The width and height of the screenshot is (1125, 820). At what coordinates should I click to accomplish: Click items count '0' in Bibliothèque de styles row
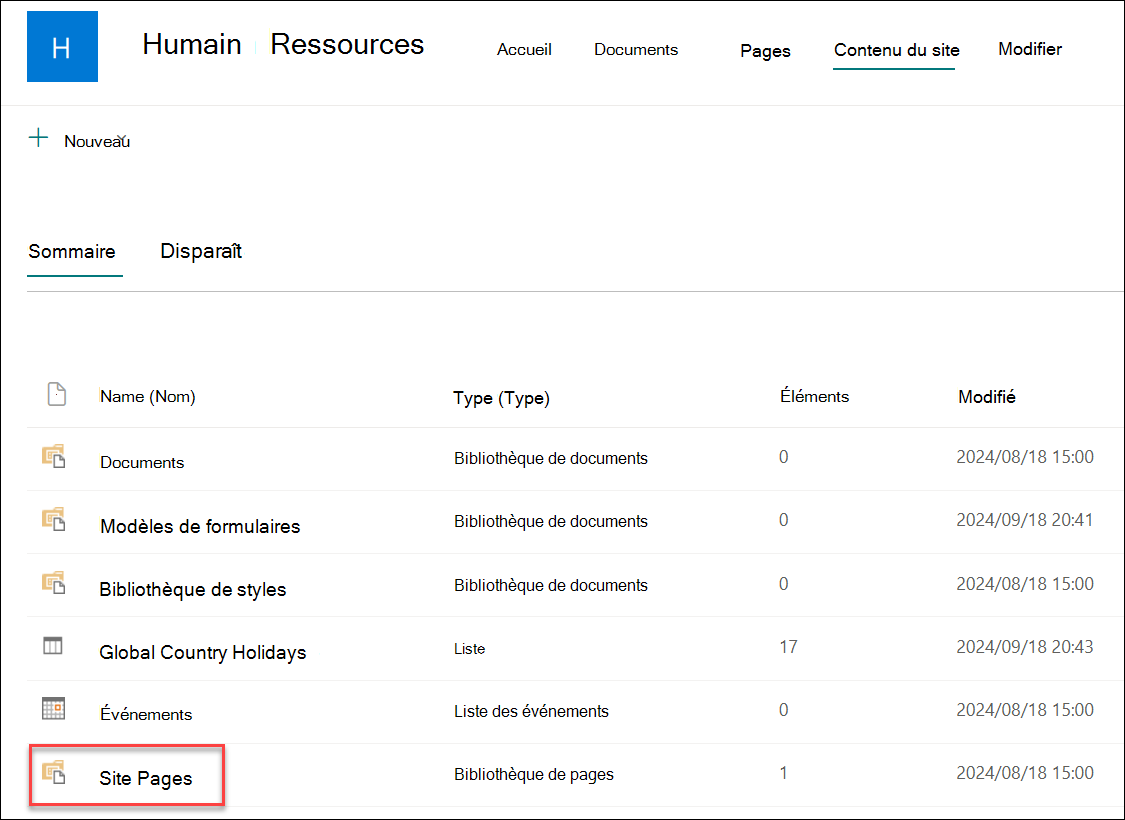point(783,583)
